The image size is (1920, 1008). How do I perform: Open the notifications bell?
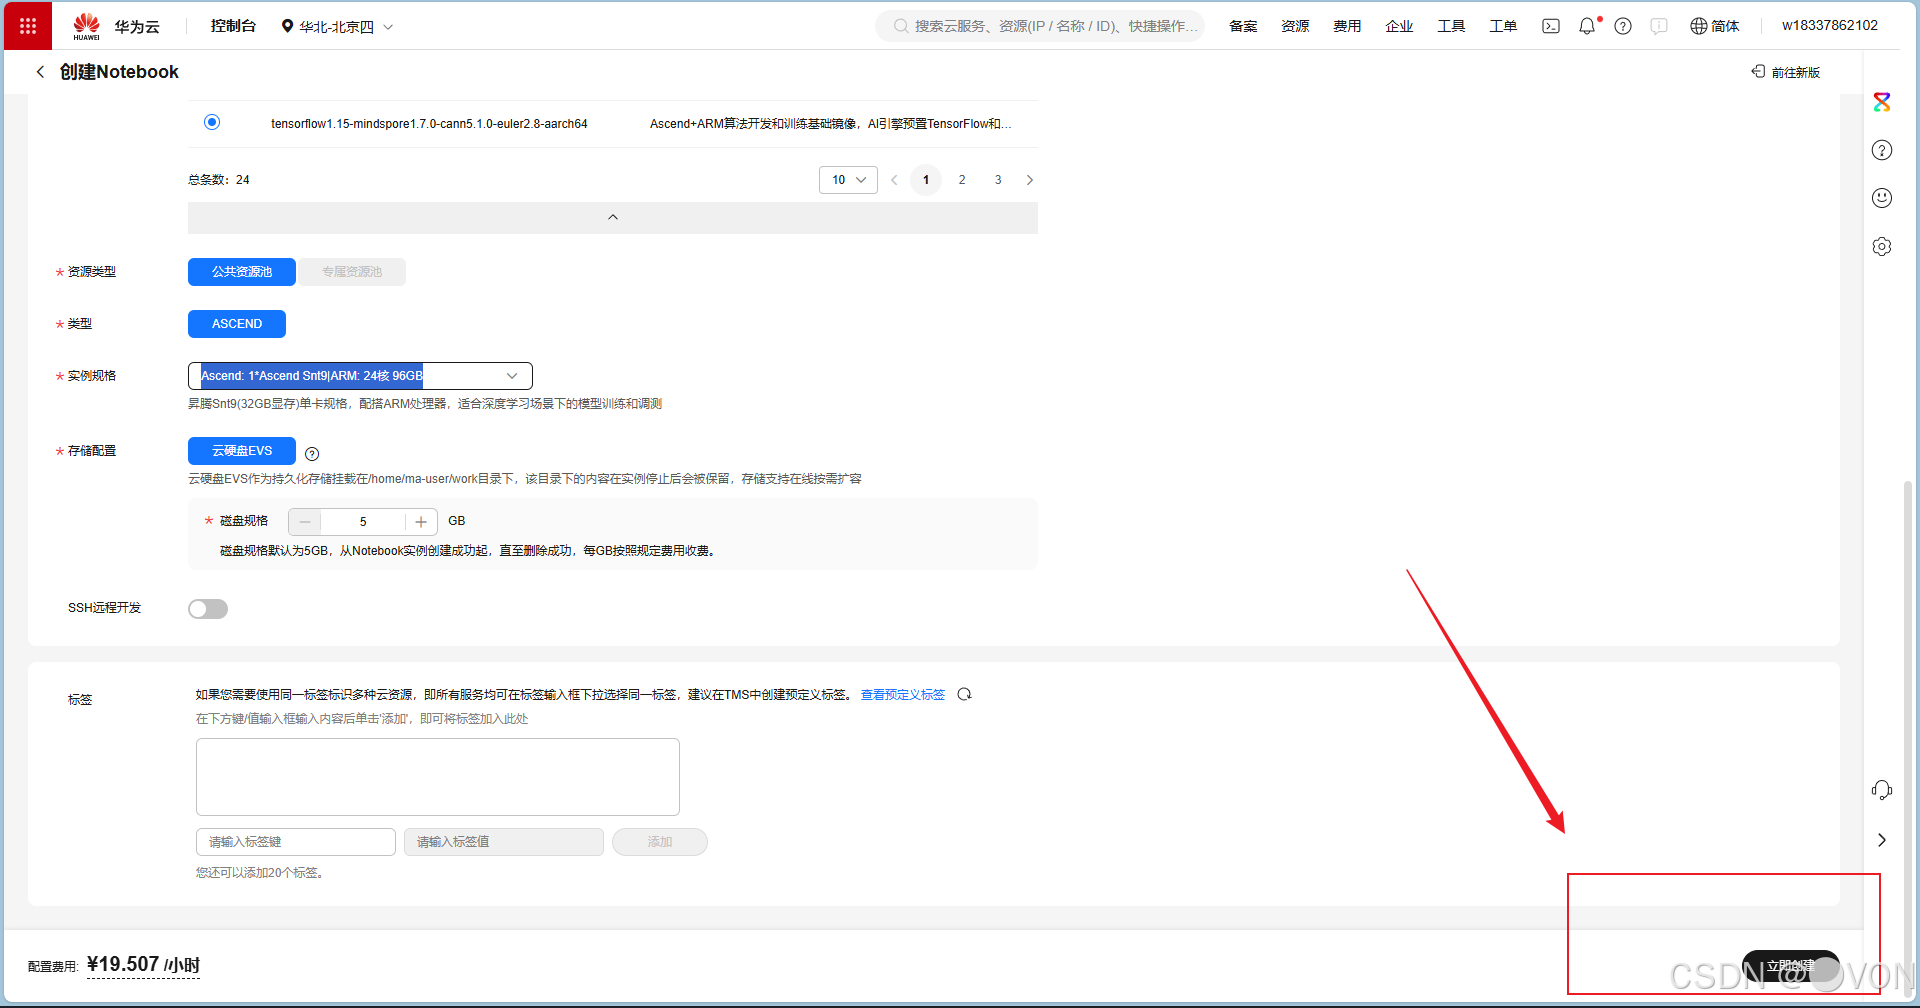point(1587,26)
